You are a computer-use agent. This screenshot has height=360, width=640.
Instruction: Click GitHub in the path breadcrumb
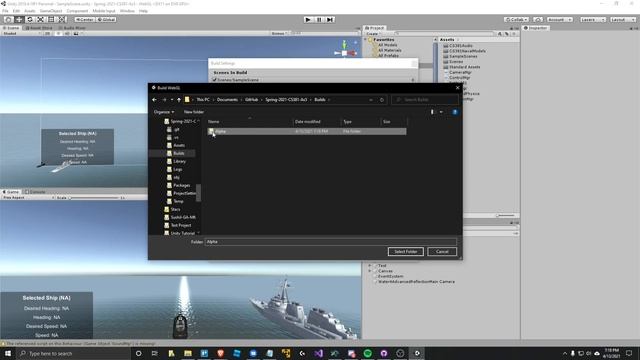251,100
